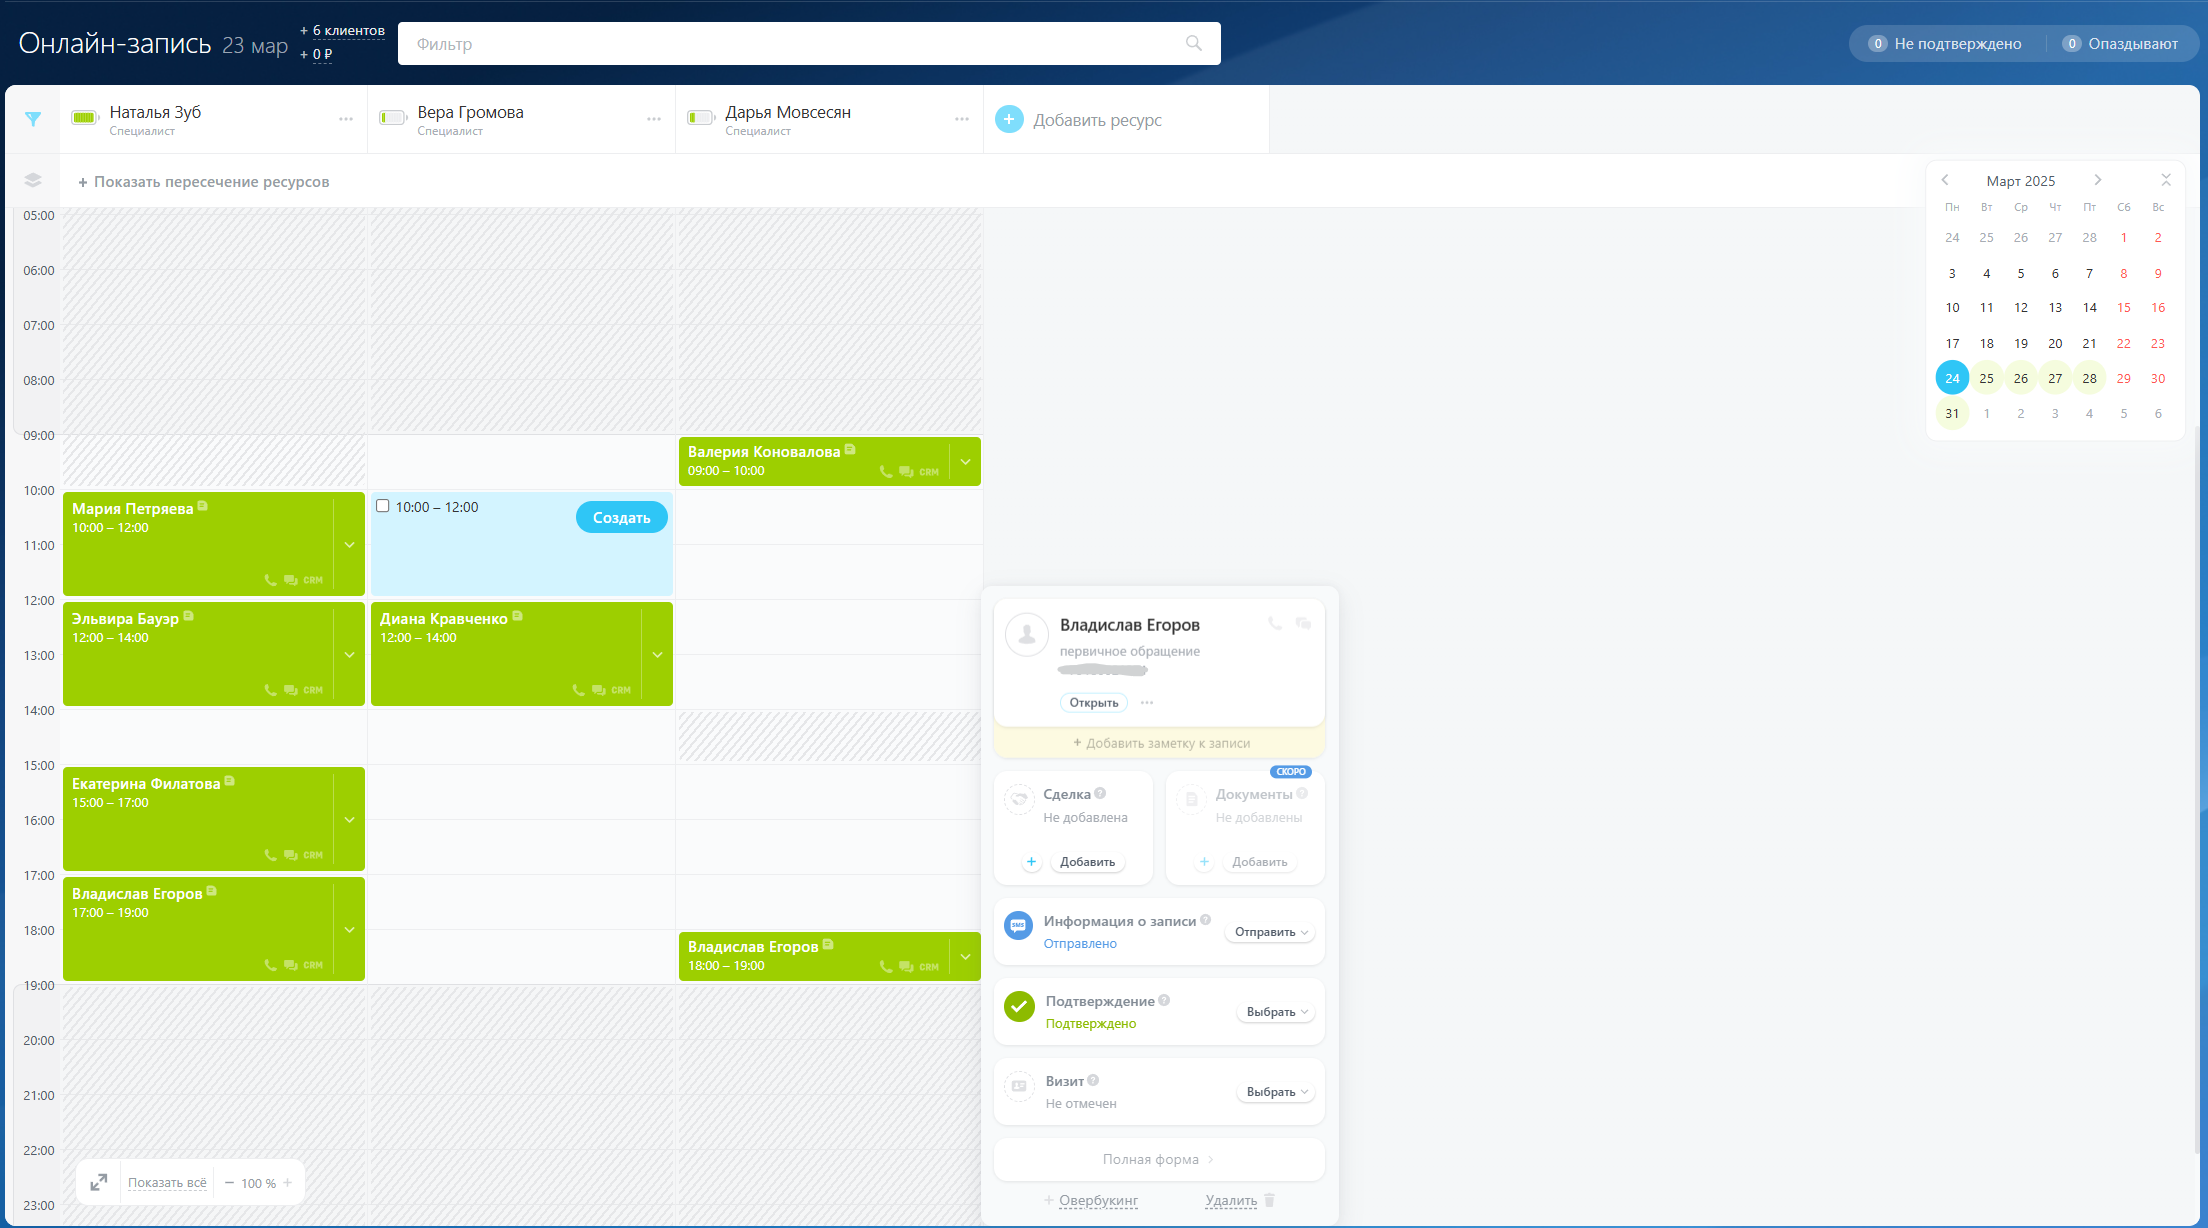Open the Подтверждение Выбрать dropdown
Viewport: 2208px width, 1228px height.
(x=1276, y=1012)
